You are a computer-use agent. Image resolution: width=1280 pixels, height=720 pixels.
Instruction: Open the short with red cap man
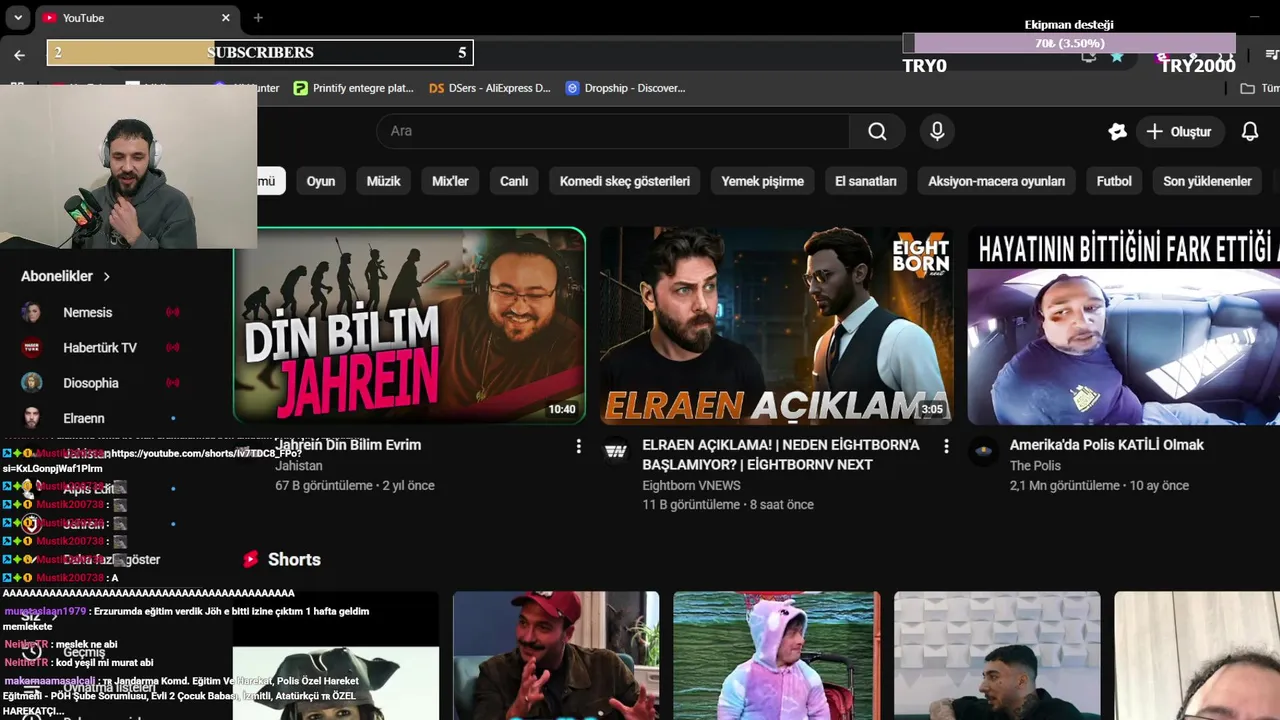[x=556, y=656]
